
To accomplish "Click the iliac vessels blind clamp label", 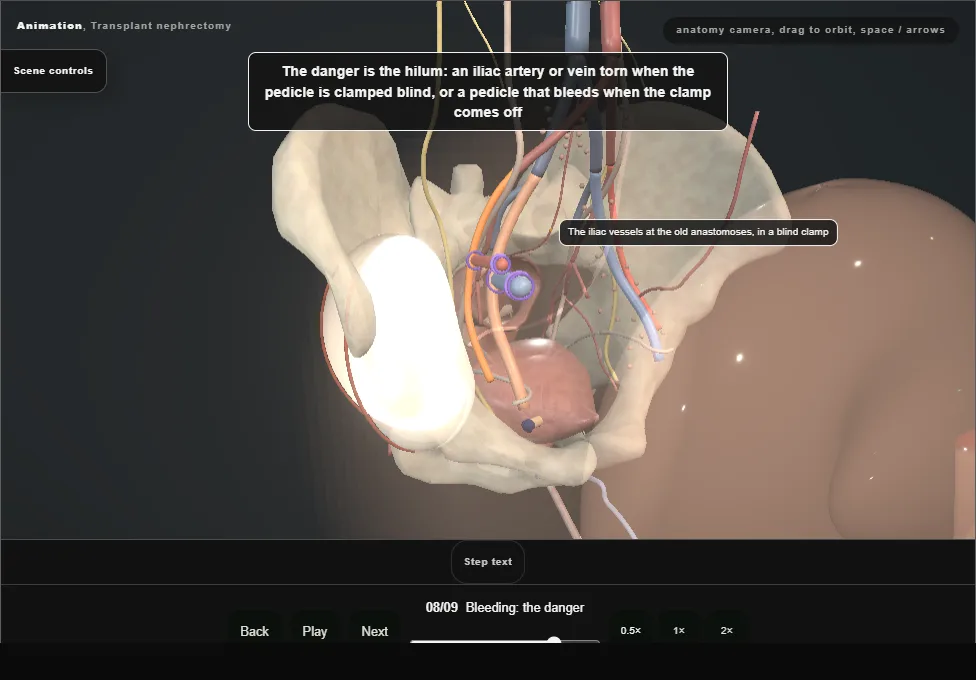I will coord(698,232).
